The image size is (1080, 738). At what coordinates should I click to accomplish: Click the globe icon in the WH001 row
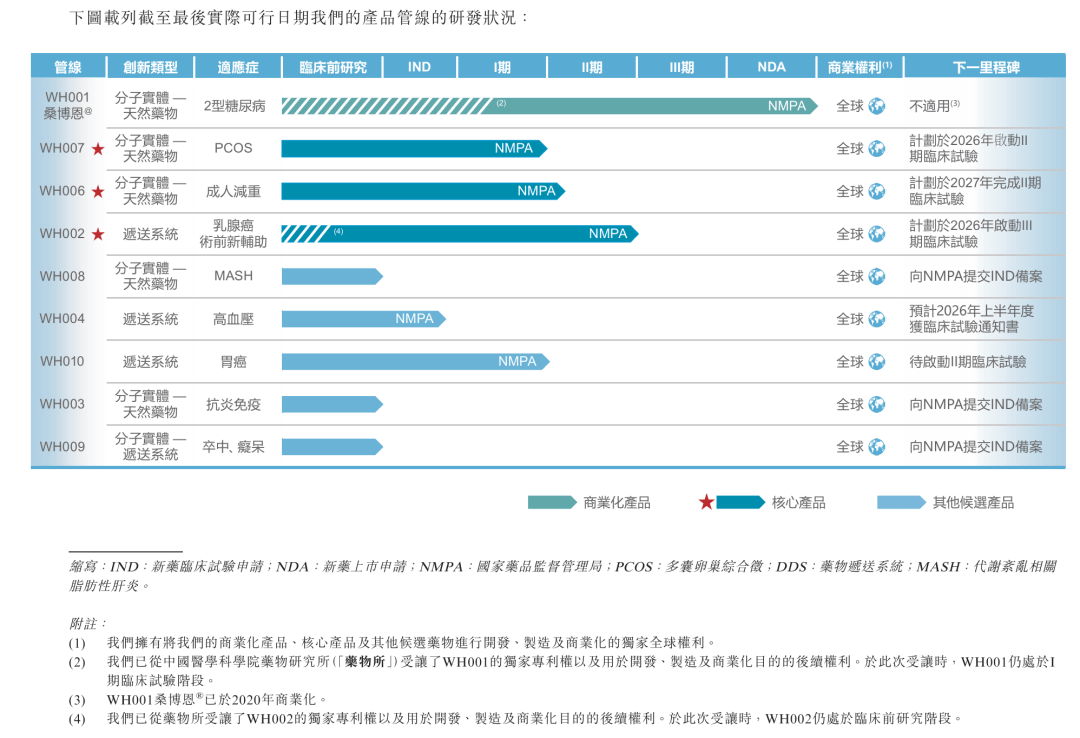coord(877,106)
